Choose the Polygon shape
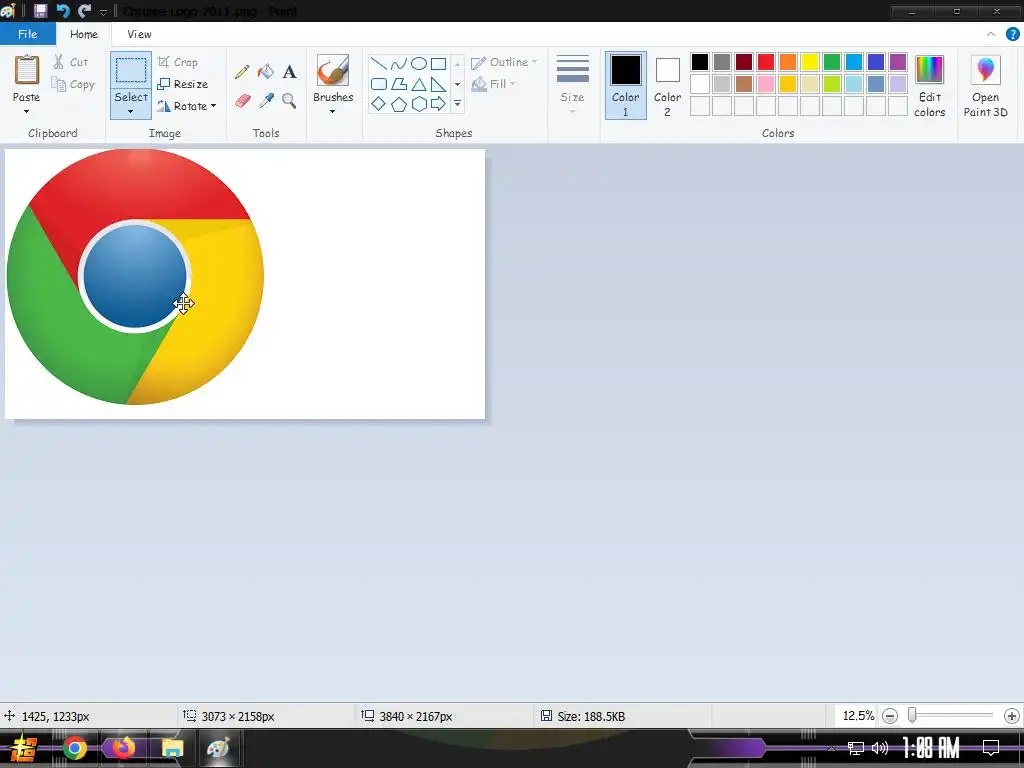1024x768 pixels. (398, 84)
